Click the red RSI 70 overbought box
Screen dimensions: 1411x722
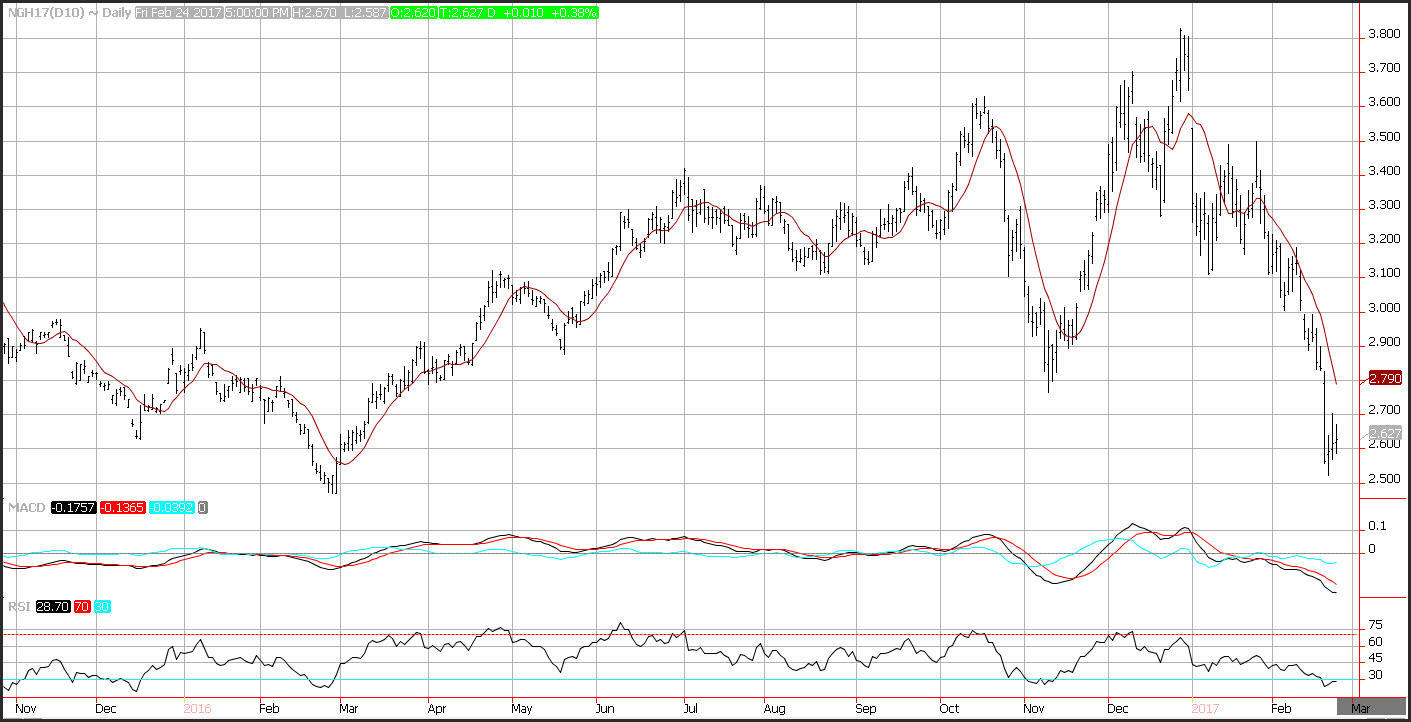point(81,607)
